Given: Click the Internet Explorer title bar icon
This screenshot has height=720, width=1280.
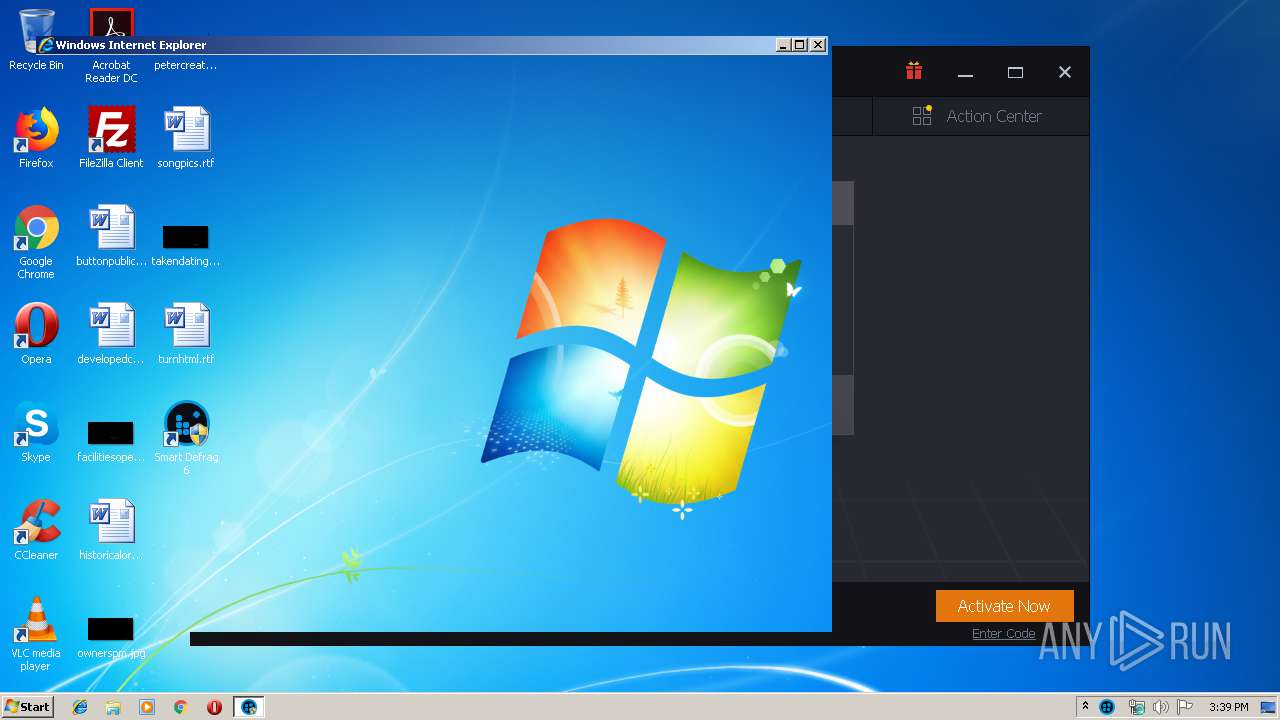Looking at the screenshot, I should tap(46, 45).
